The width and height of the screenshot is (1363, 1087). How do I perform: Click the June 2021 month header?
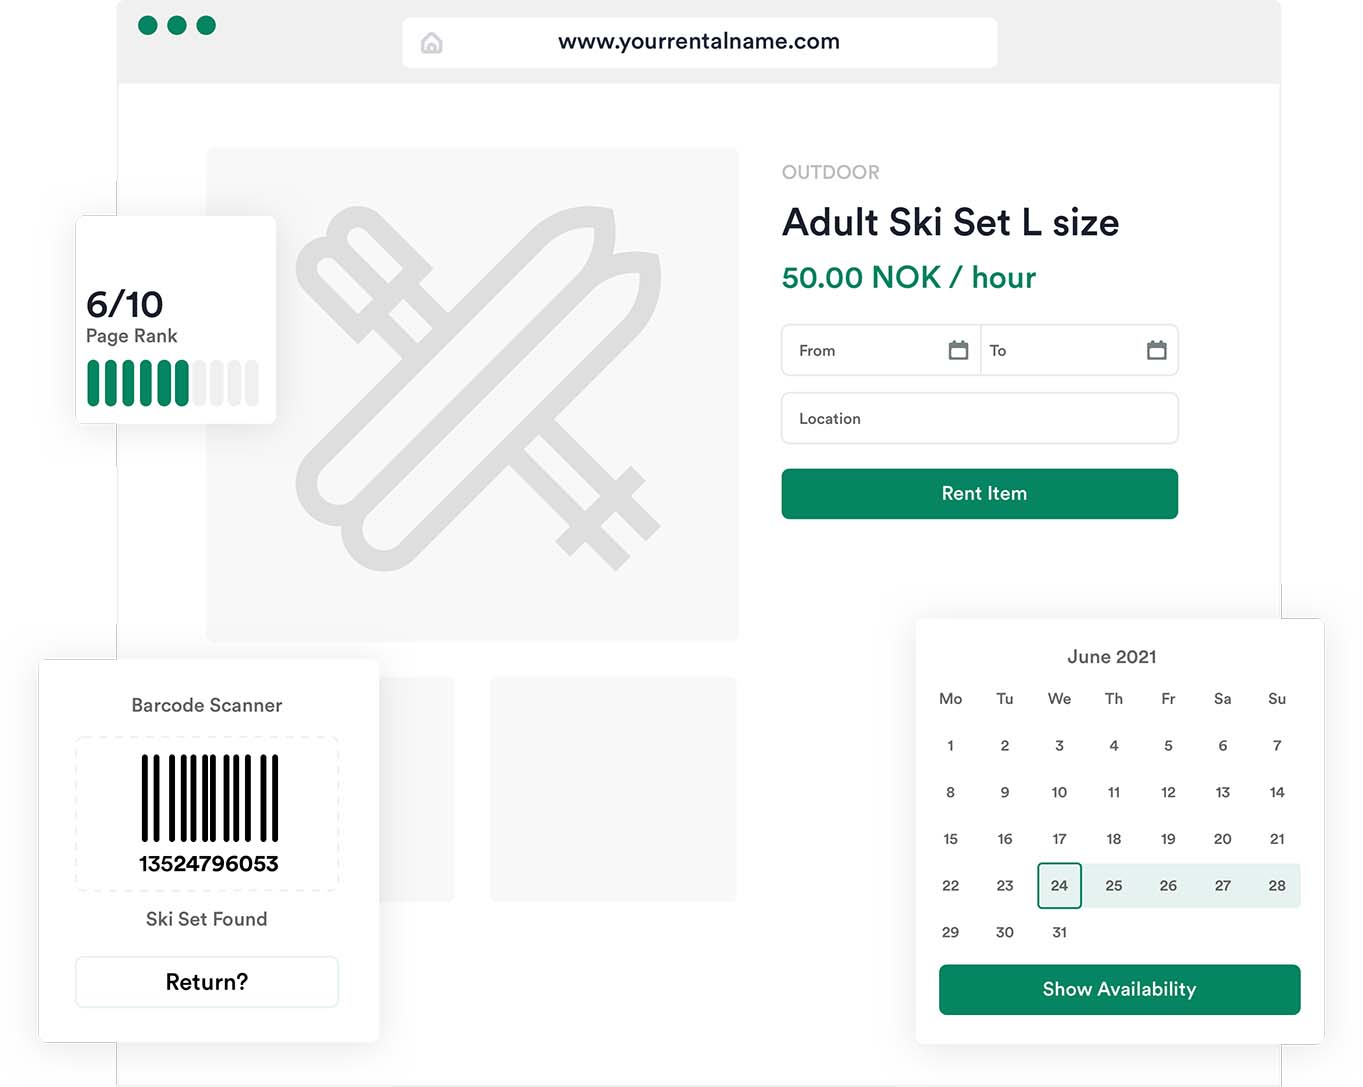click(1111, 657)
